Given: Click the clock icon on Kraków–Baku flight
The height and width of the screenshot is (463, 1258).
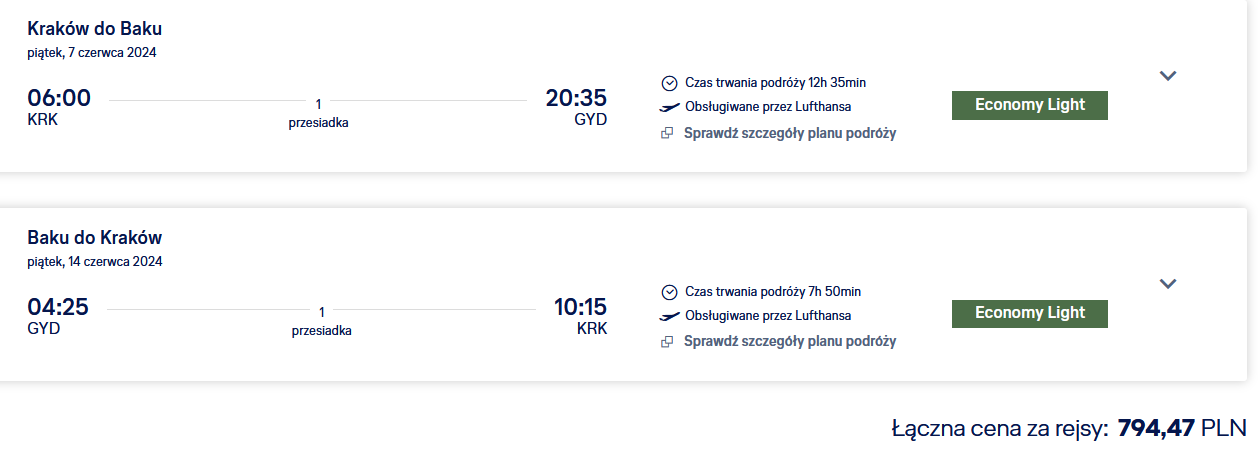Looking at the screenshot, I should [669, 83].
